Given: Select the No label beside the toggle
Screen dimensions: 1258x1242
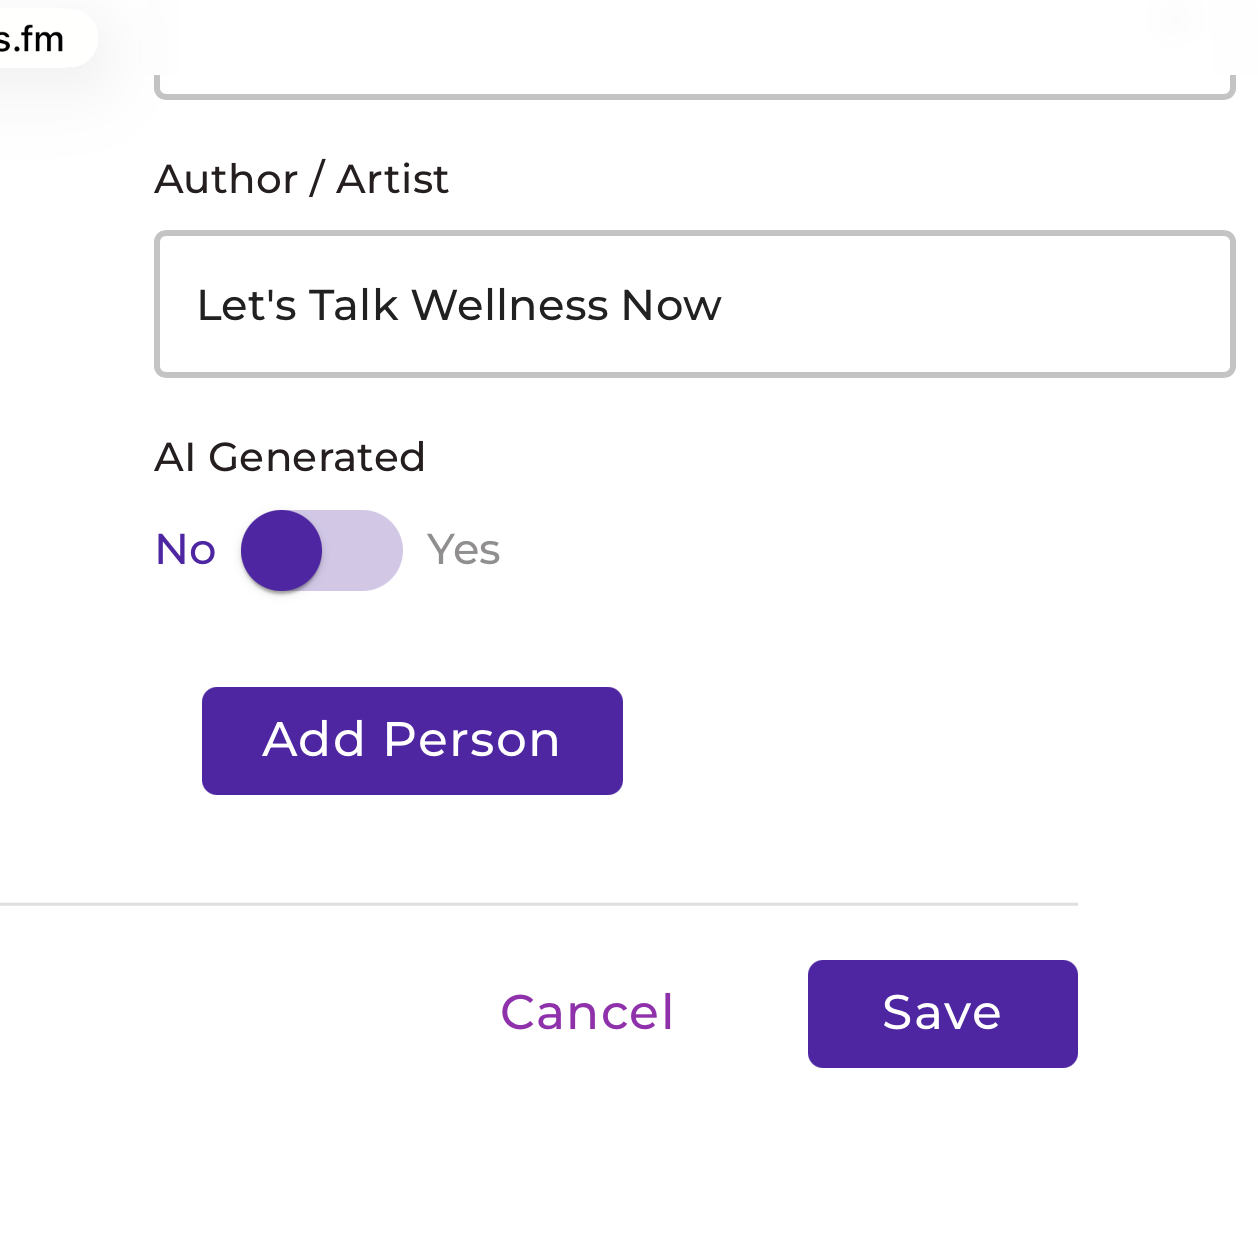Looking at the screenshot, I should 185,549.
